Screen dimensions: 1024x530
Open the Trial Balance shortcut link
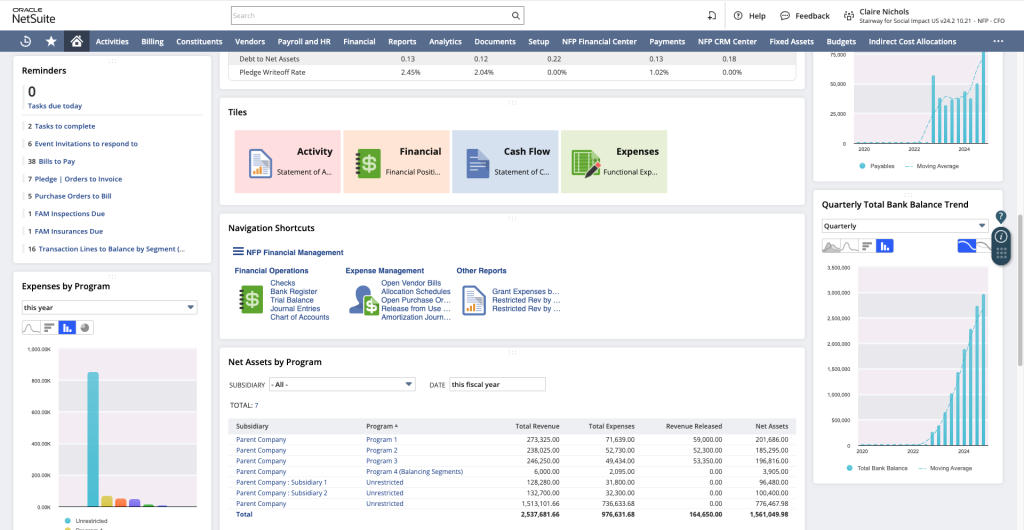291,300
